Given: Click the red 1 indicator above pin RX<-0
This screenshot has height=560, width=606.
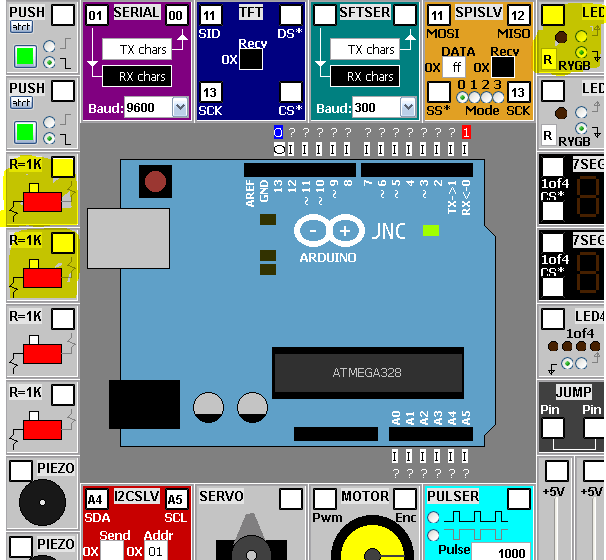Looking at the screenshot, I should [x=466, y=133].
